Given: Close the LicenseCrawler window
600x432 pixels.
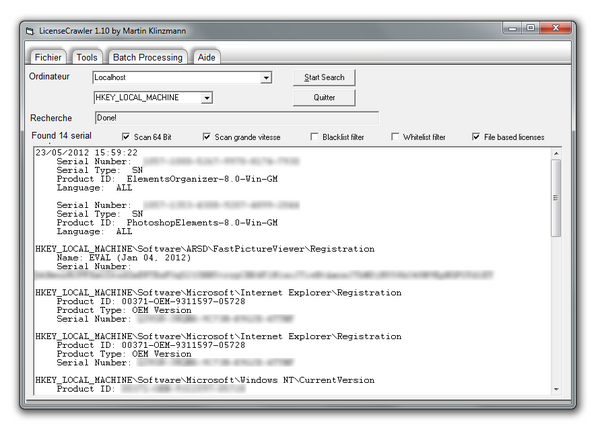Looking at the screenshot, I should coord(556,28).
